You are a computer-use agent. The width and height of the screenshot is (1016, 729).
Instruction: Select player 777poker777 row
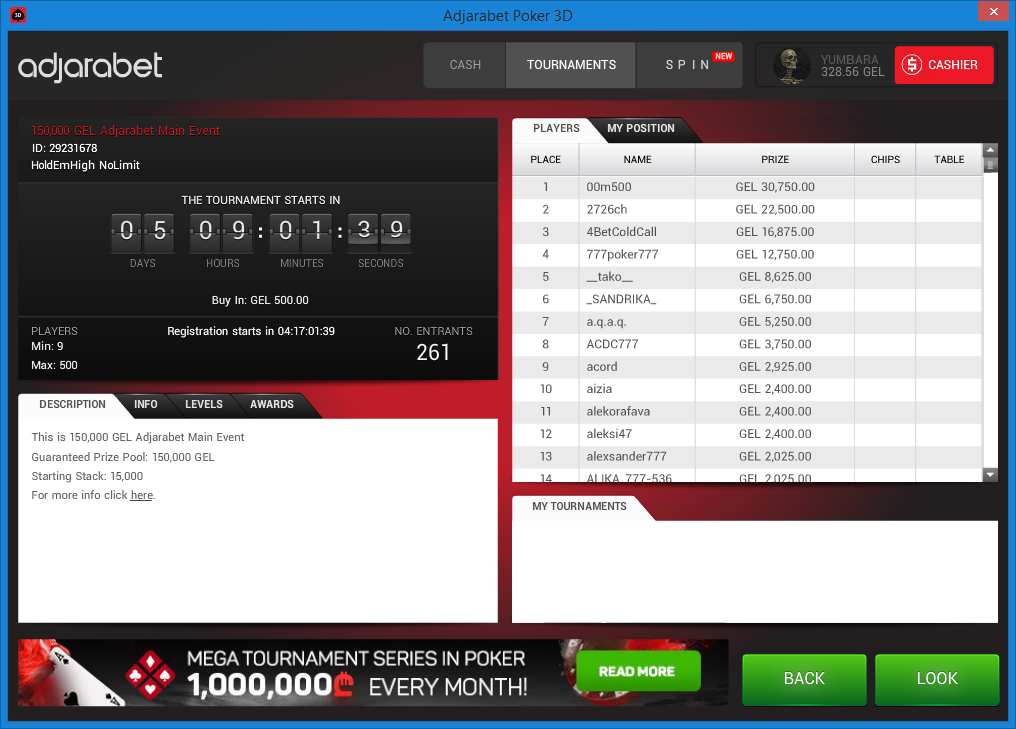tap(747, 254)
